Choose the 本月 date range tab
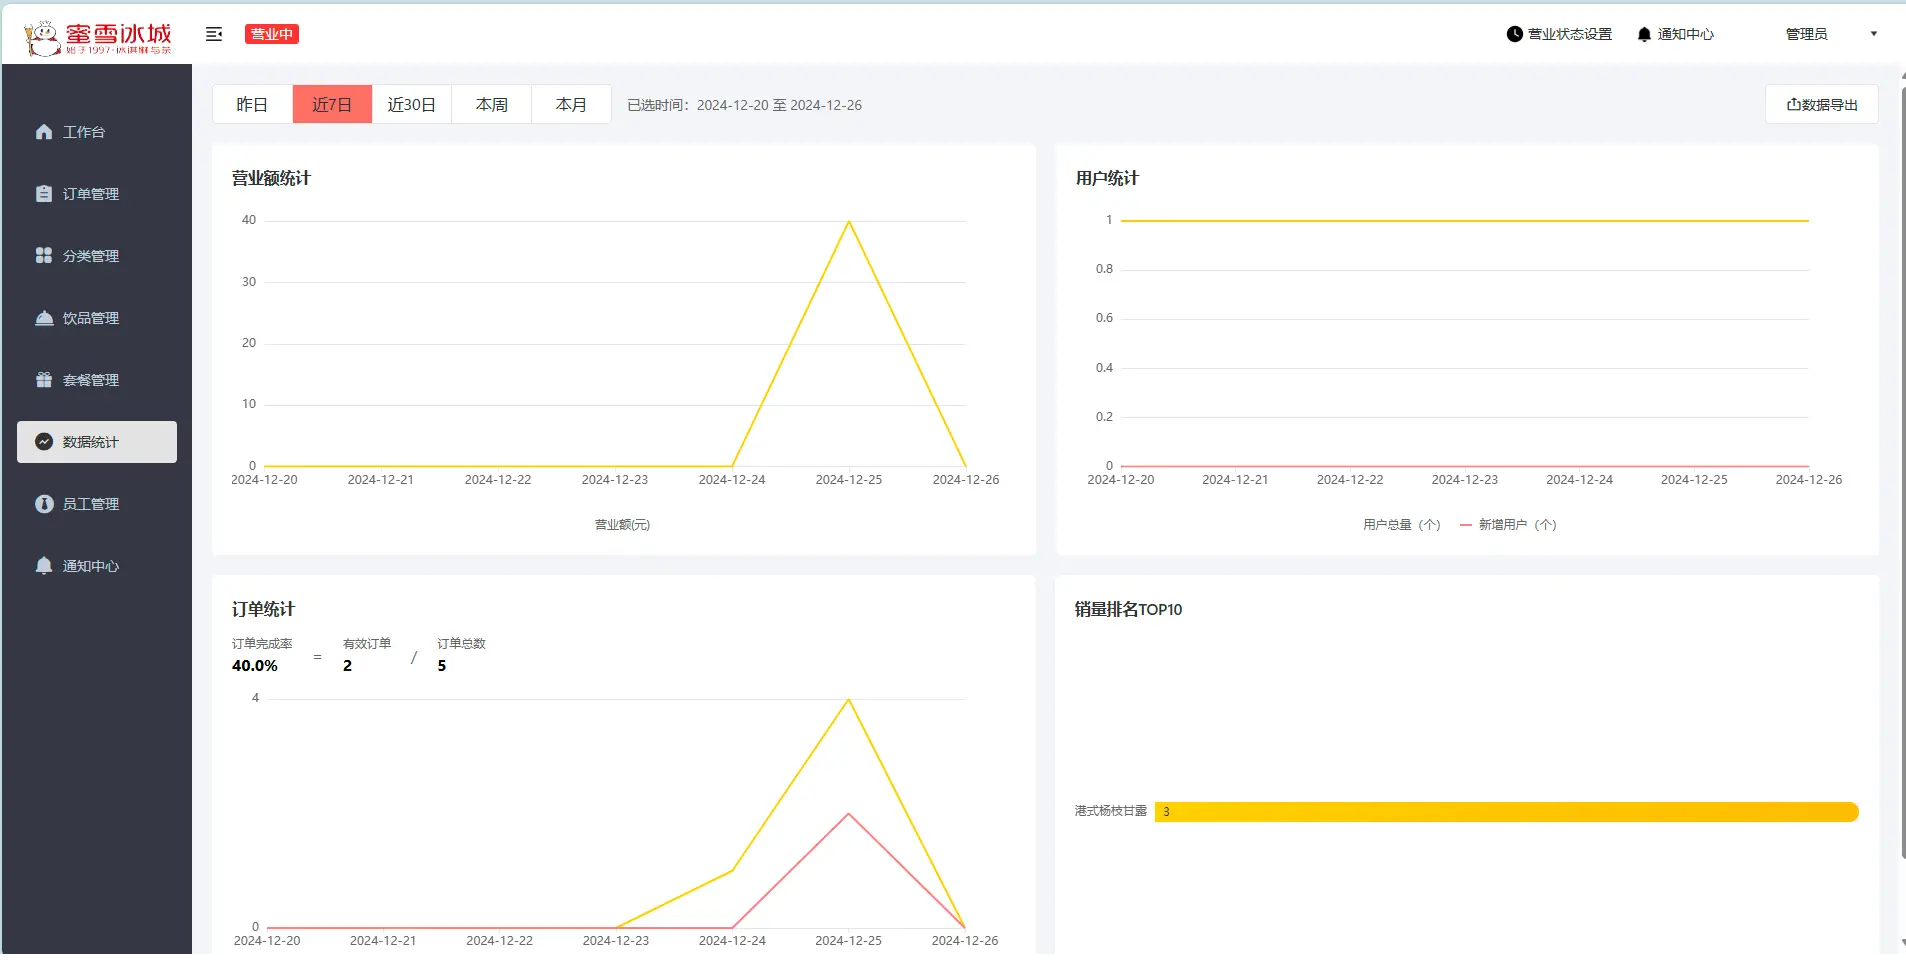The width and height of the screenshot is (1906, 963). 571,105
